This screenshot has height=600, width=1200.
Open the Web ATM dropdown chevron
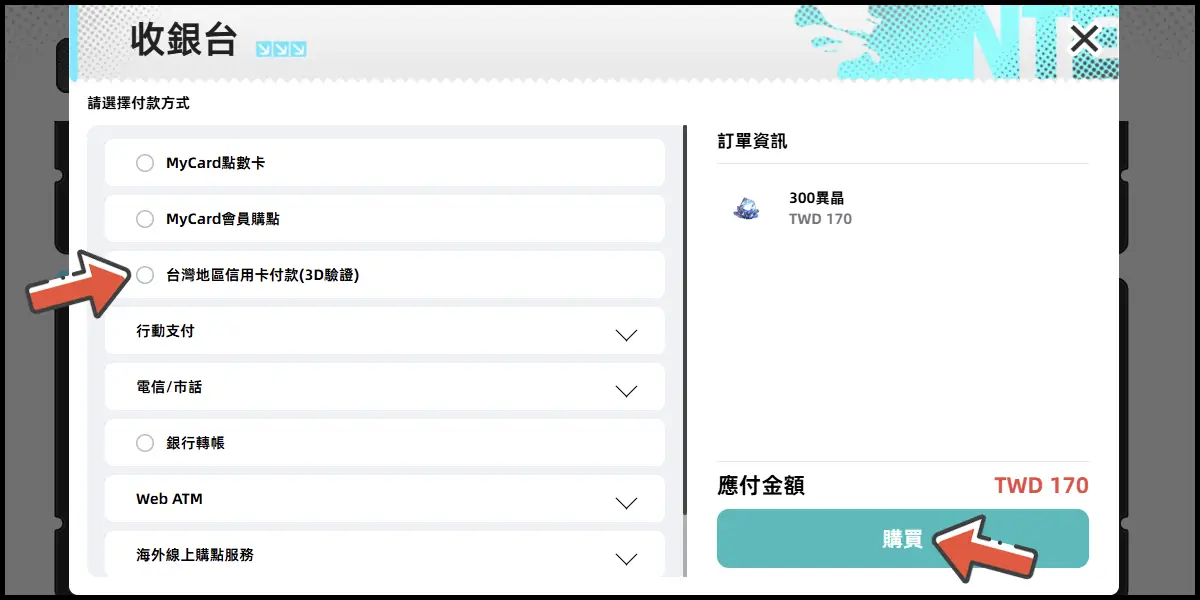(626, 503)
